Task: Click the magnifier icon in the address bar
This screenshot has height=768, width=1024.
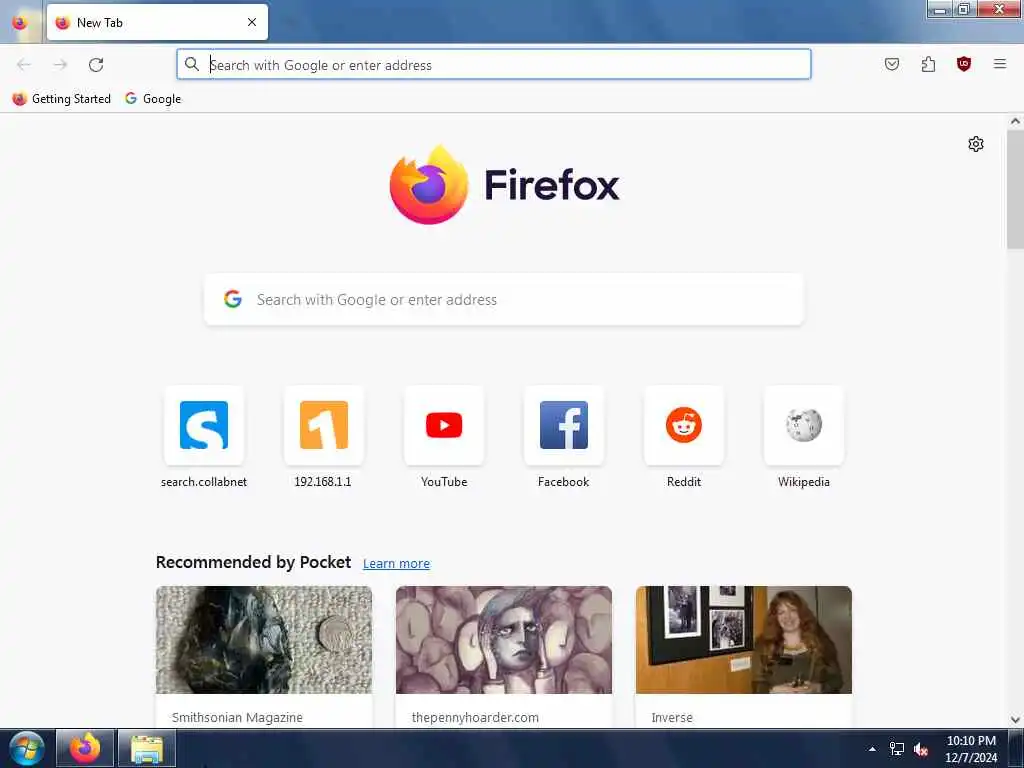Action: (191, 64)
